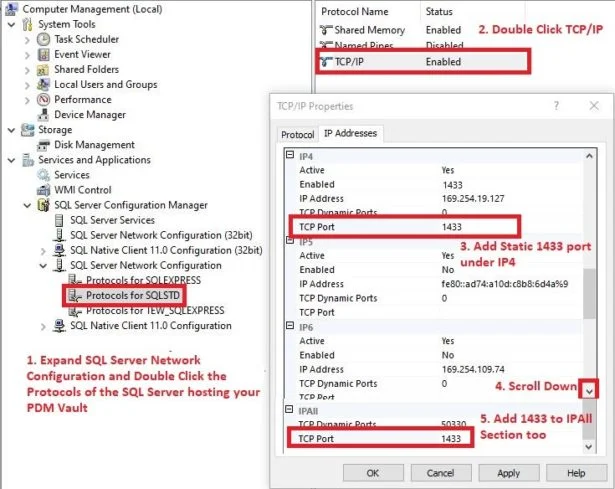This screenshot has height=489, width=615.
Task: Select the IP6 IP Address 169.254.109.74 value
Action: click(x=473, y=369)
